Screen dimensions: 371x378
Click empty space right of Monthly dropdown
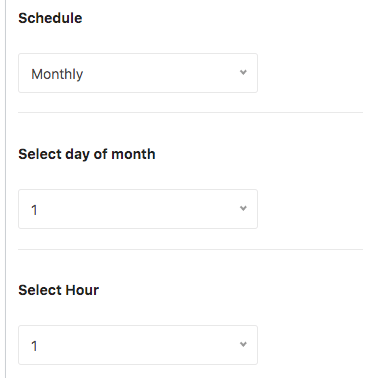[310, 73]
